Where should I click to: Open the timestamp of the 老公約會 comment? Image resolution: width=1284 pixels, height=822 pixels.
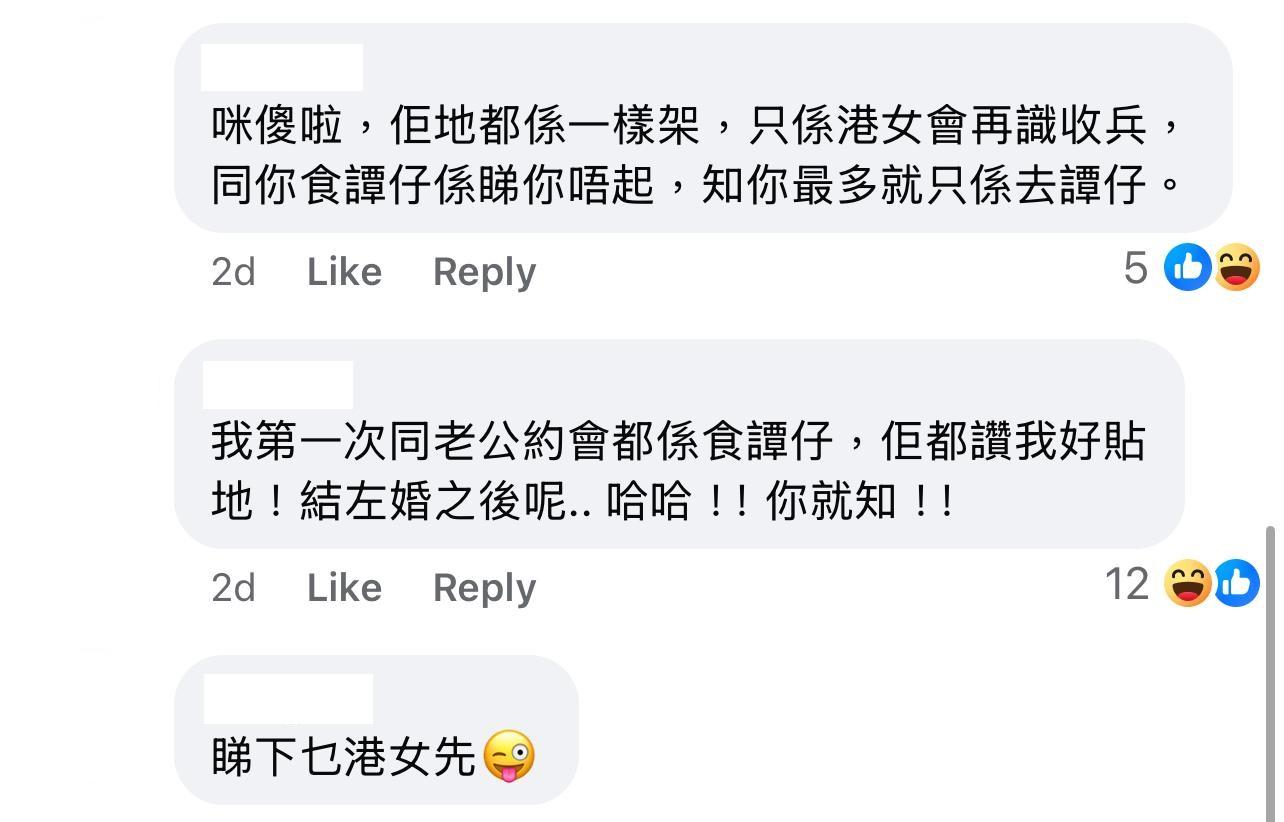233,588
